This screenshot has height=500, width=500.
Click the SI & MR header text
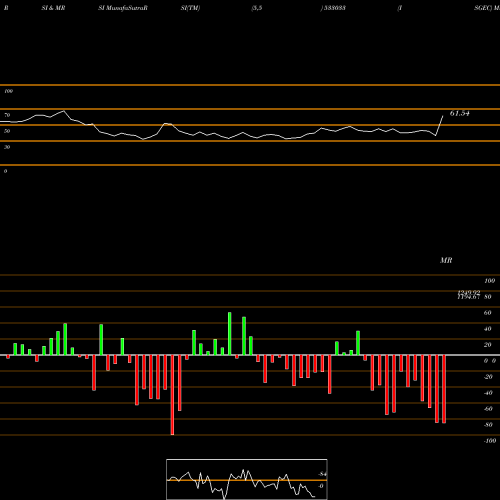(53, 8)
